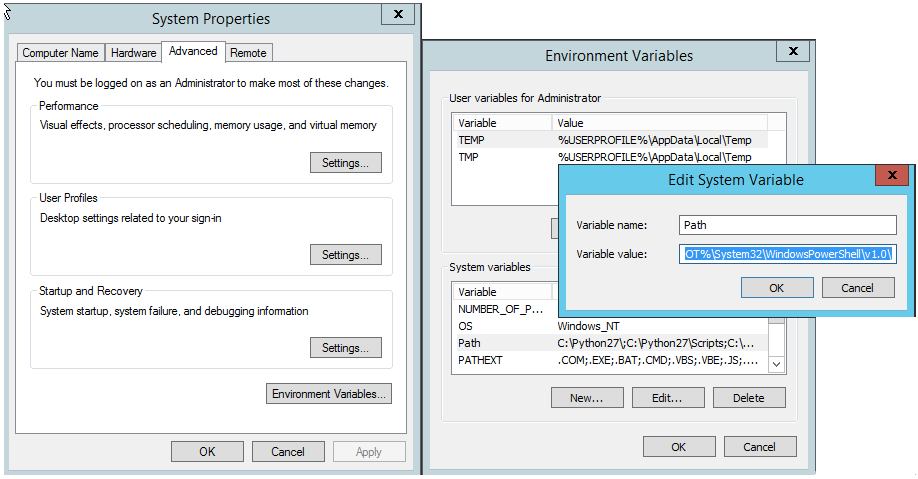Open Performance Settings
918x479 pixels.
345,163
